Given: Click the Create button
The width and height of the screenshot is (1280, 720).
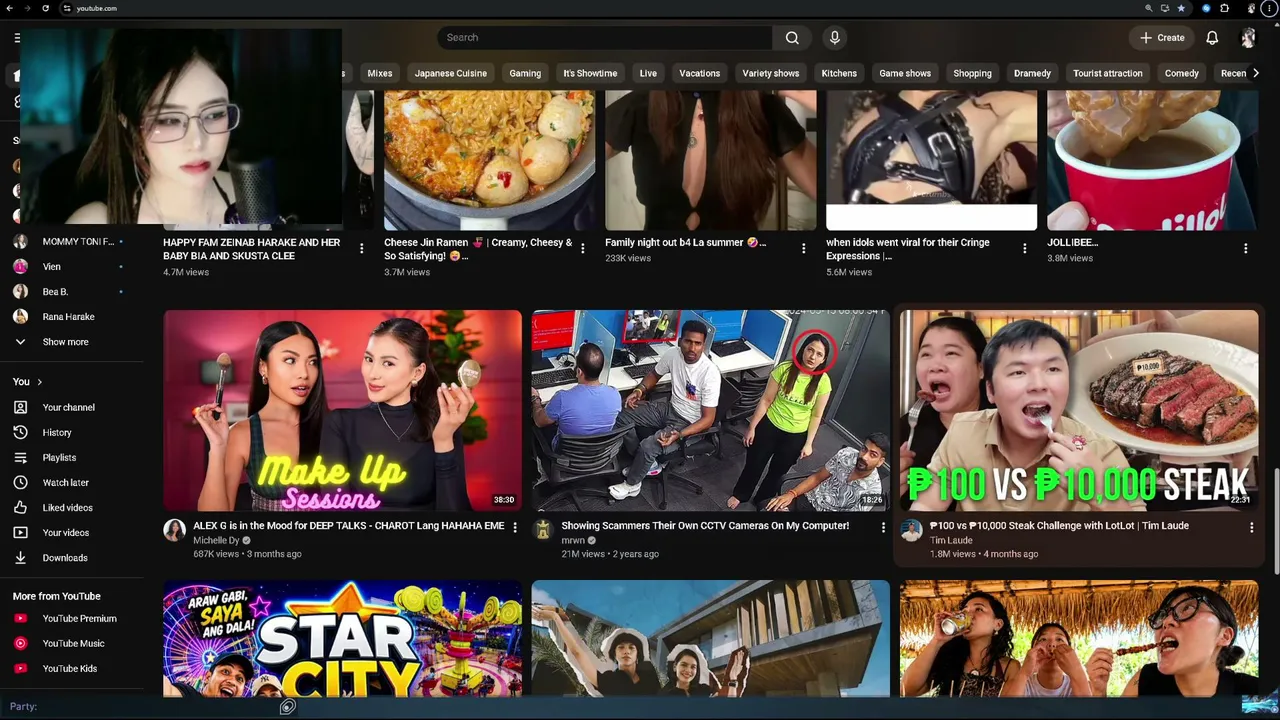Looking at the screenshot, I should point(1162,38).
